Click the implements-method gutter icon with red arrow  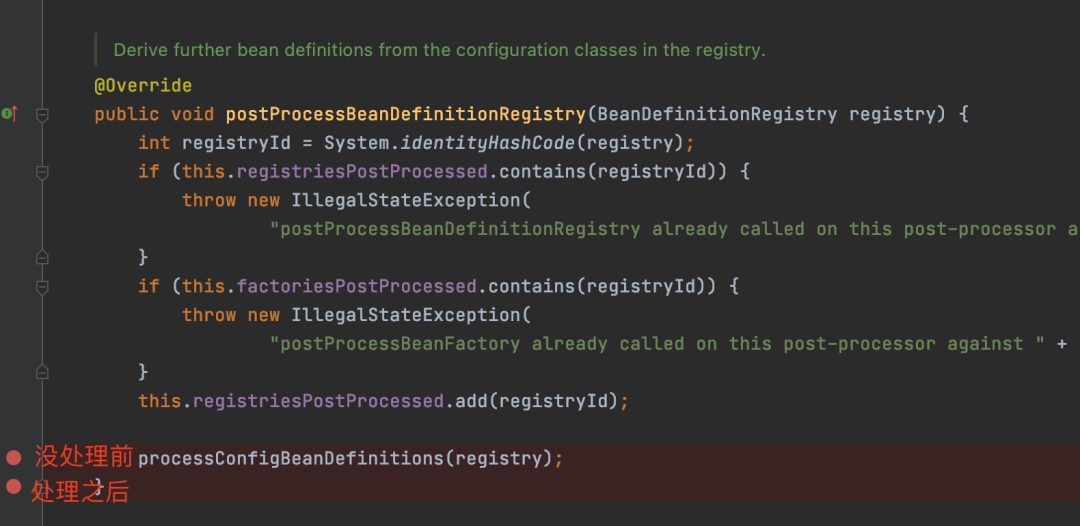coord(10,114)
